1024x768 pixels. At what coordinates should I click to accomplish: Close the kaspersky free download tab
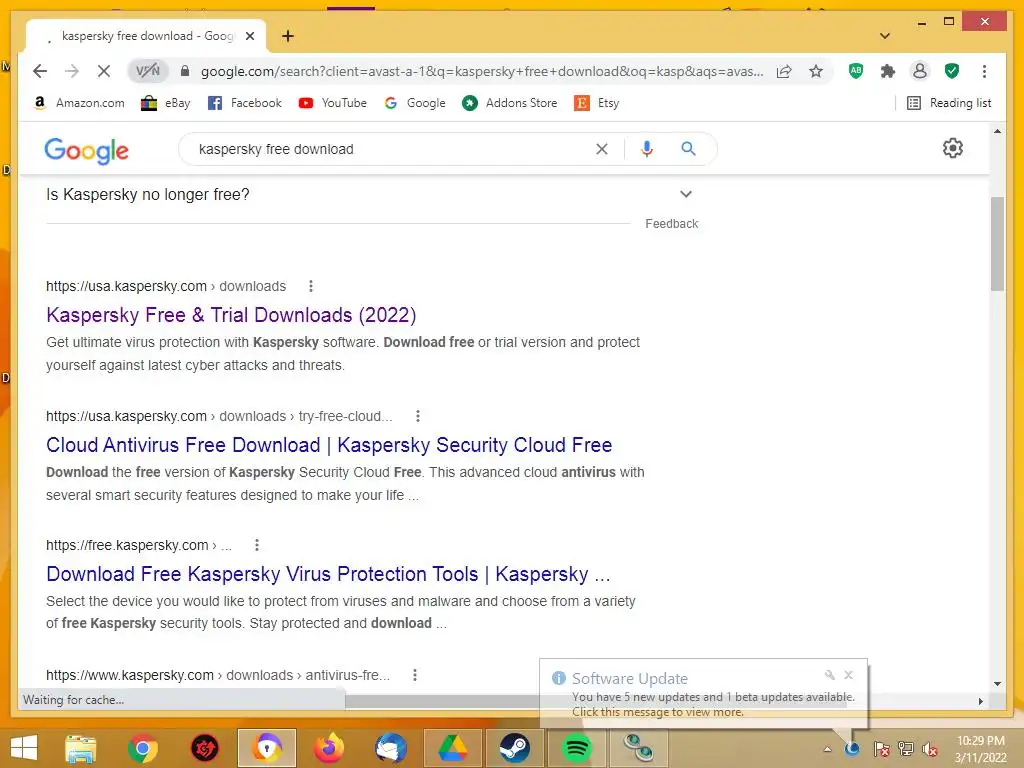249,36
